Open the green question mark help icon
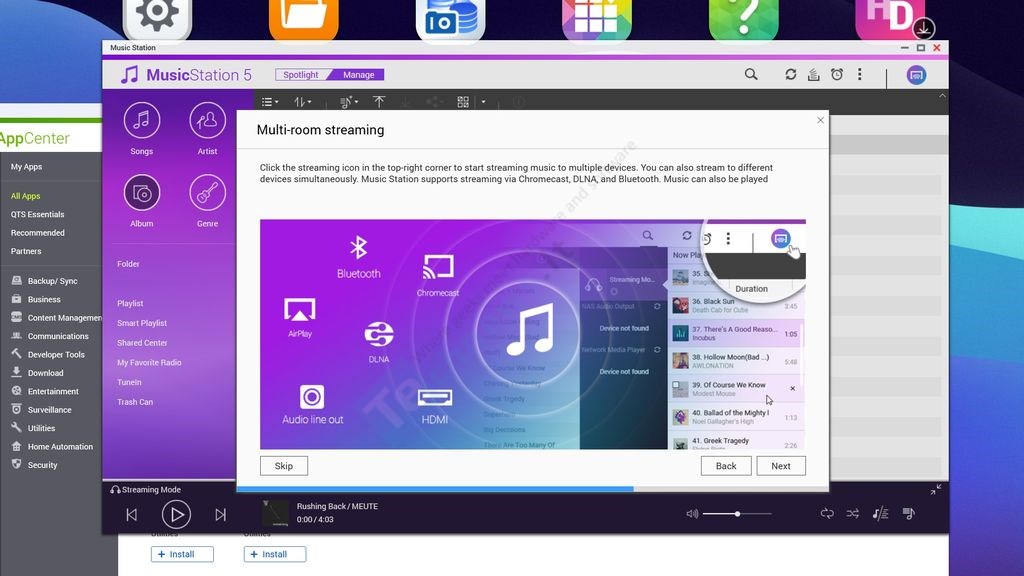1024x576 pixels. point(744,20)
